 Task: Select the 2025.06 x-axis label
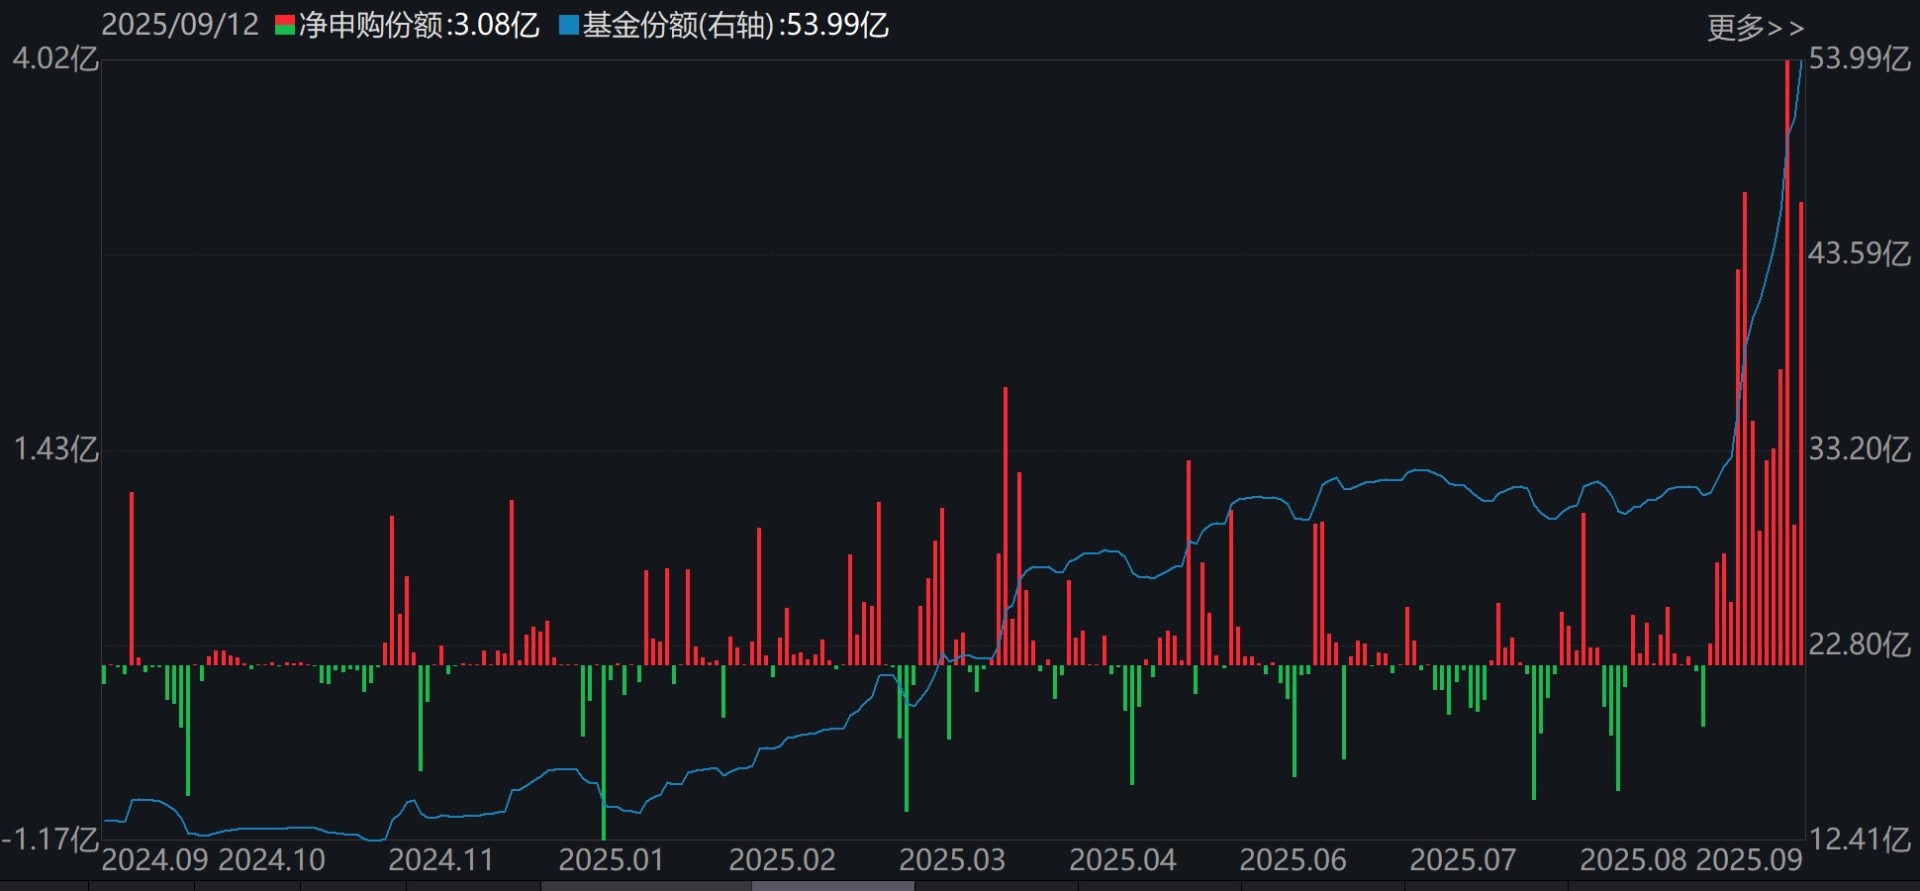pos(1293,860)
